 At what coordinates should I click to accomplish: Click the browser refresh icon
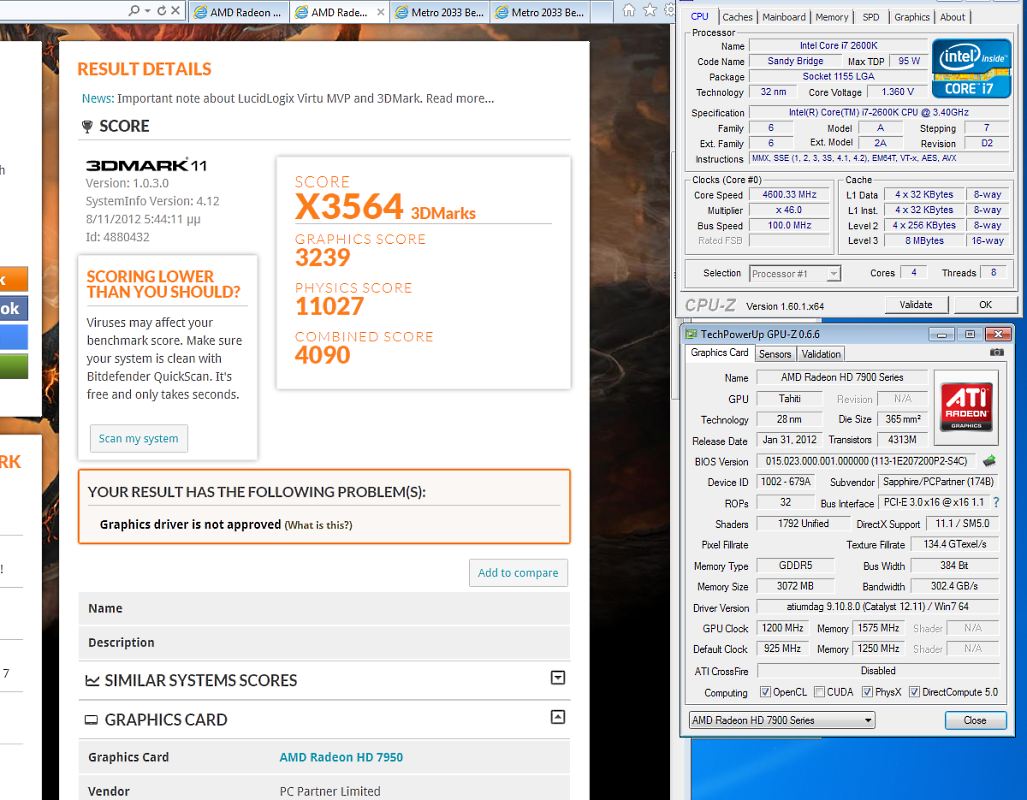pyautogui.click(x=161, y=10)
